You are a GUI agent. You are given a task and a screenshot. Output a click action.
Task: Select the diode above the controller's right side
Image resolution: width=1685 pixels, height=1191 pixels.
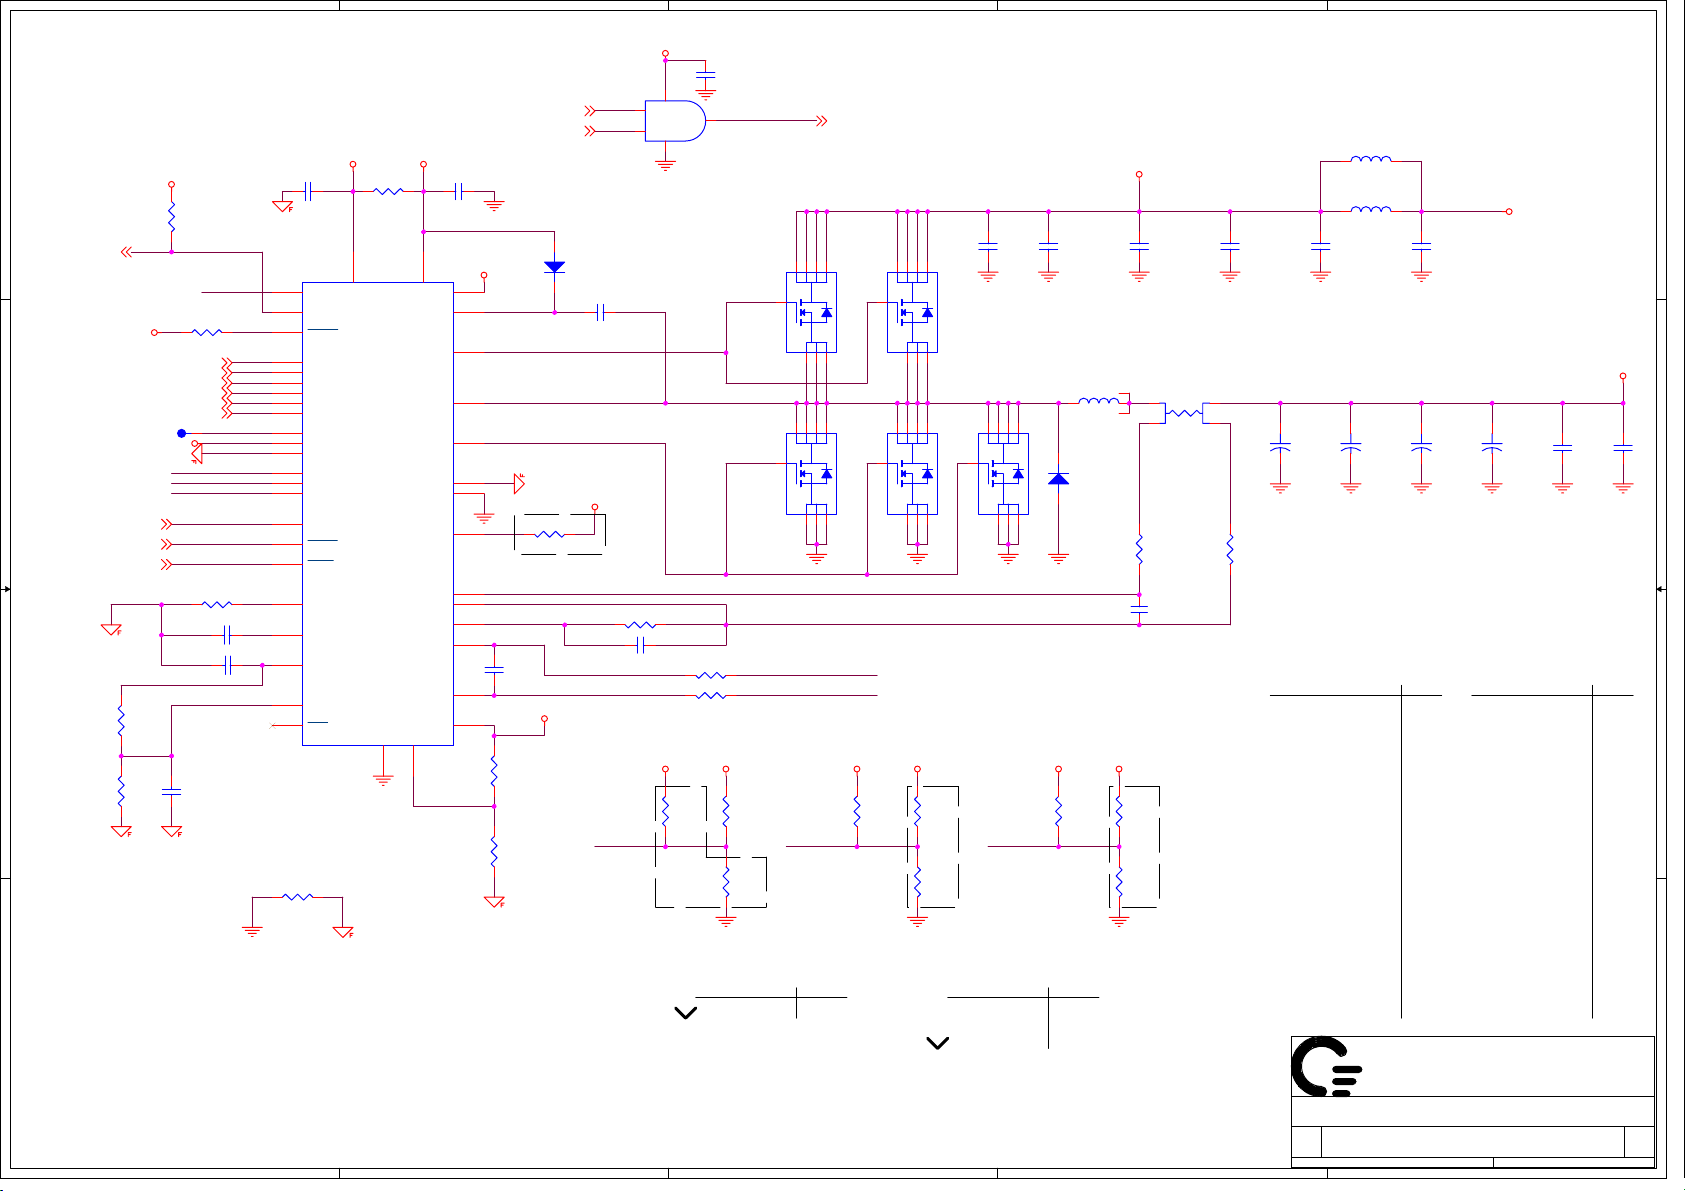click(x=554, y=267)
